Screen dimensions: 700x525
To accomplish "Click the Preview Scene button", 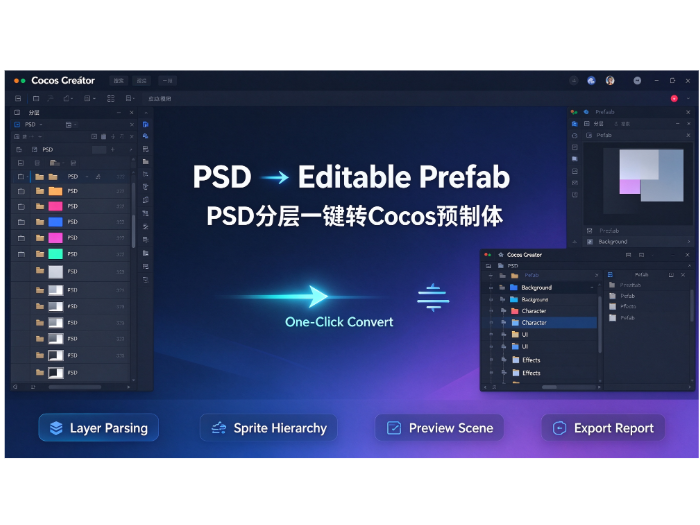I will click(439, 428).
